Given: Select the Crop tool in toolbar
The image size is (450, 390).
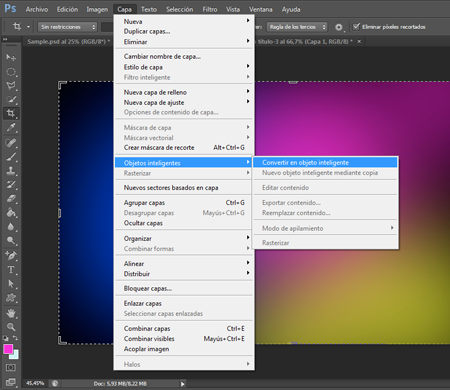Looking at the screenshot, I should [x=11, y=113].
